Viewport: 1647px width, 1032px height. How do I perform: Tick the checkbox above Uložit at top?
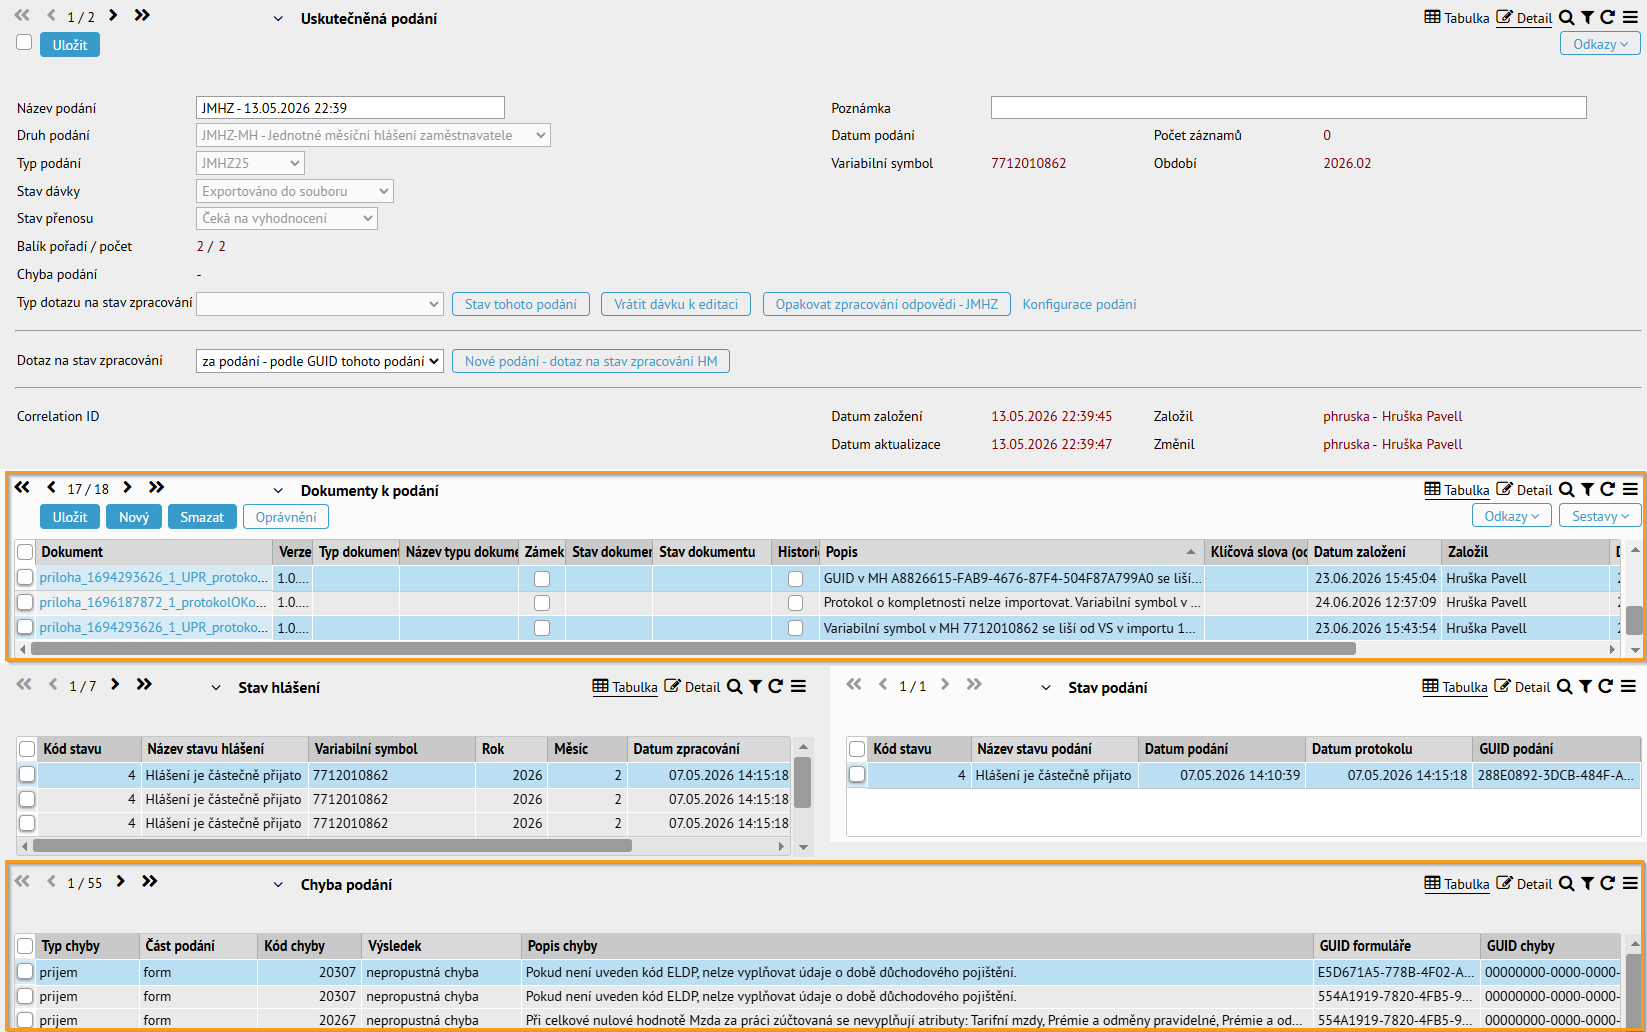[x=25, y=42]
